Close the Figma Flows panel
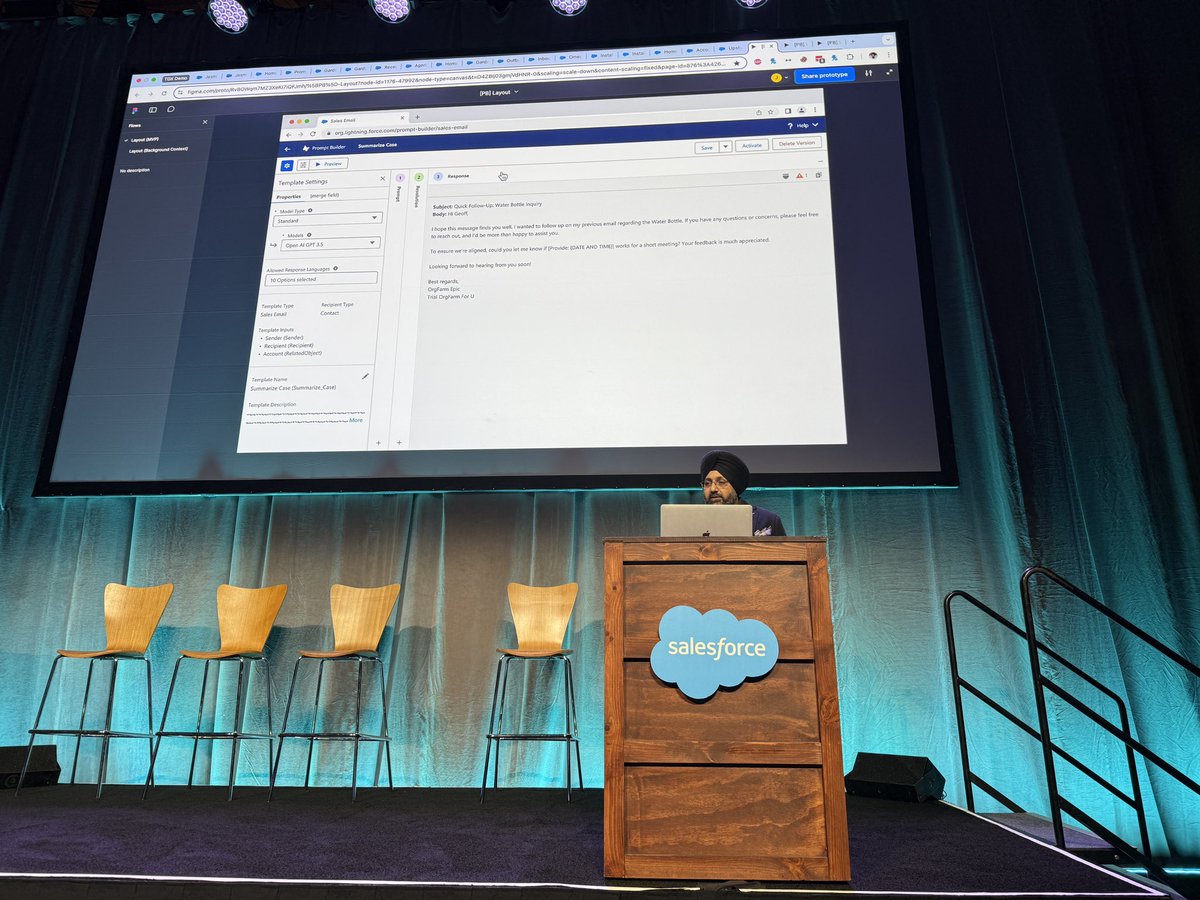The width and height of the screenshot is (1200, 900). (x=205, y=122)
